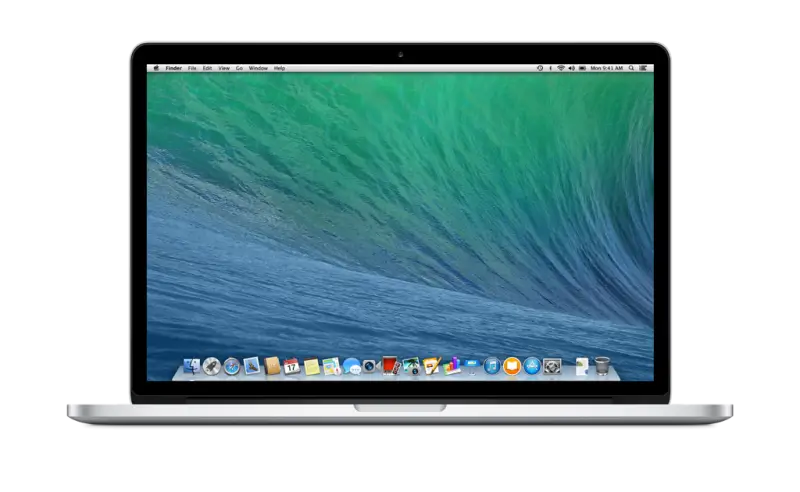Open Launchpad rocket icon in Dock
This screenshot has width=800, height=492.
[x=212, y=366]
